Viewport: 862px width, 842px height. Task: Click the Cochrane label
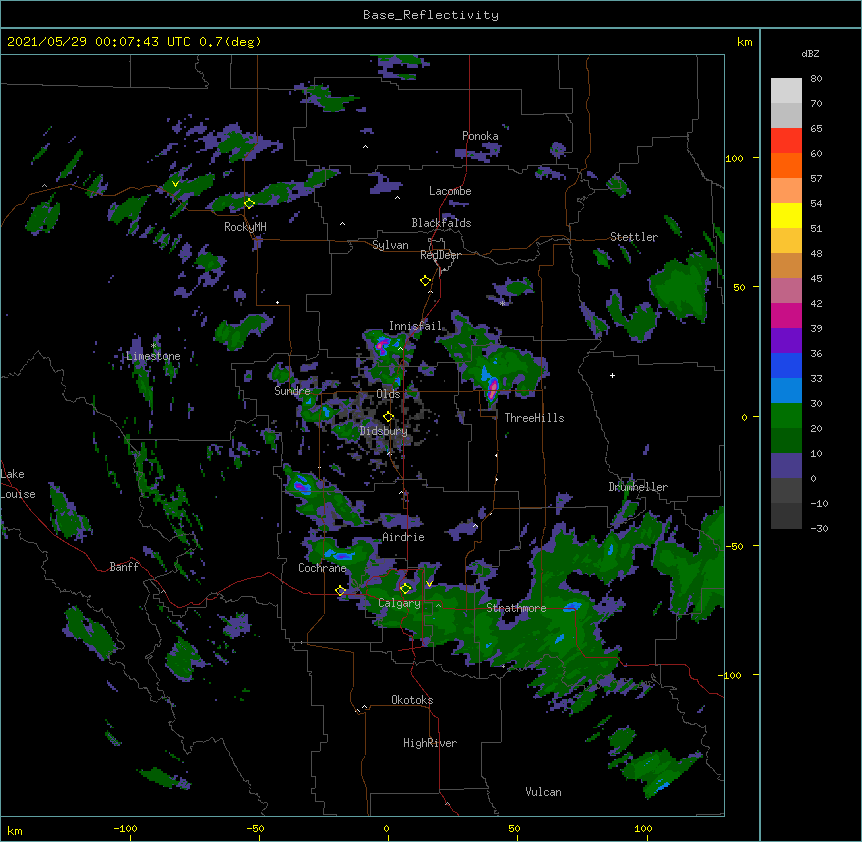click(322, 568)
